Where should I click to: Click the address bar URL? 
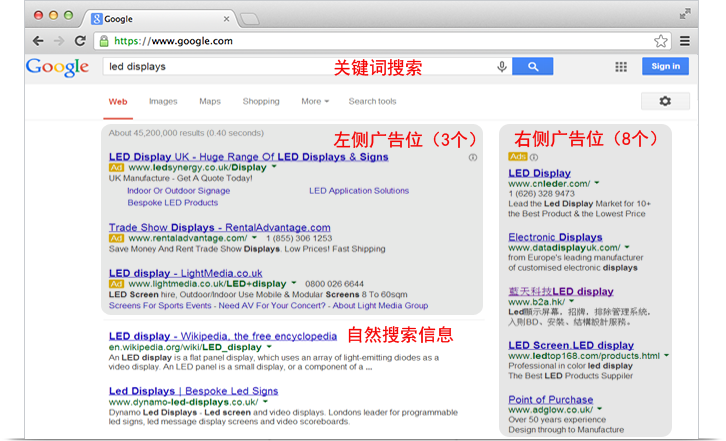pyautogui.click(x=173, y=41)
